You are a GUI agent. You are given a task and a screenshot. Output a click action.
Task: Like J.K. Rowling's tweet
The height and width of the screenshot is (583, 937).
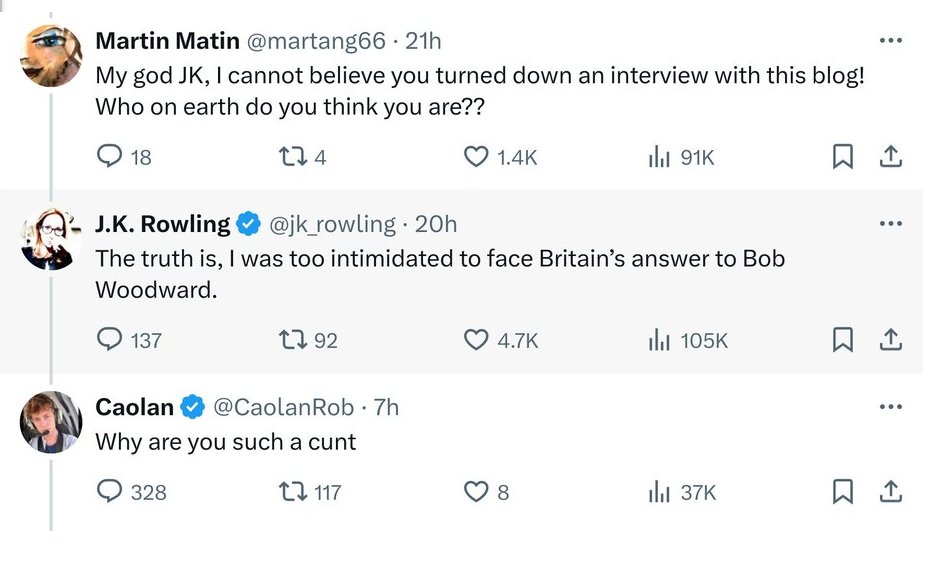pos(477,340)
